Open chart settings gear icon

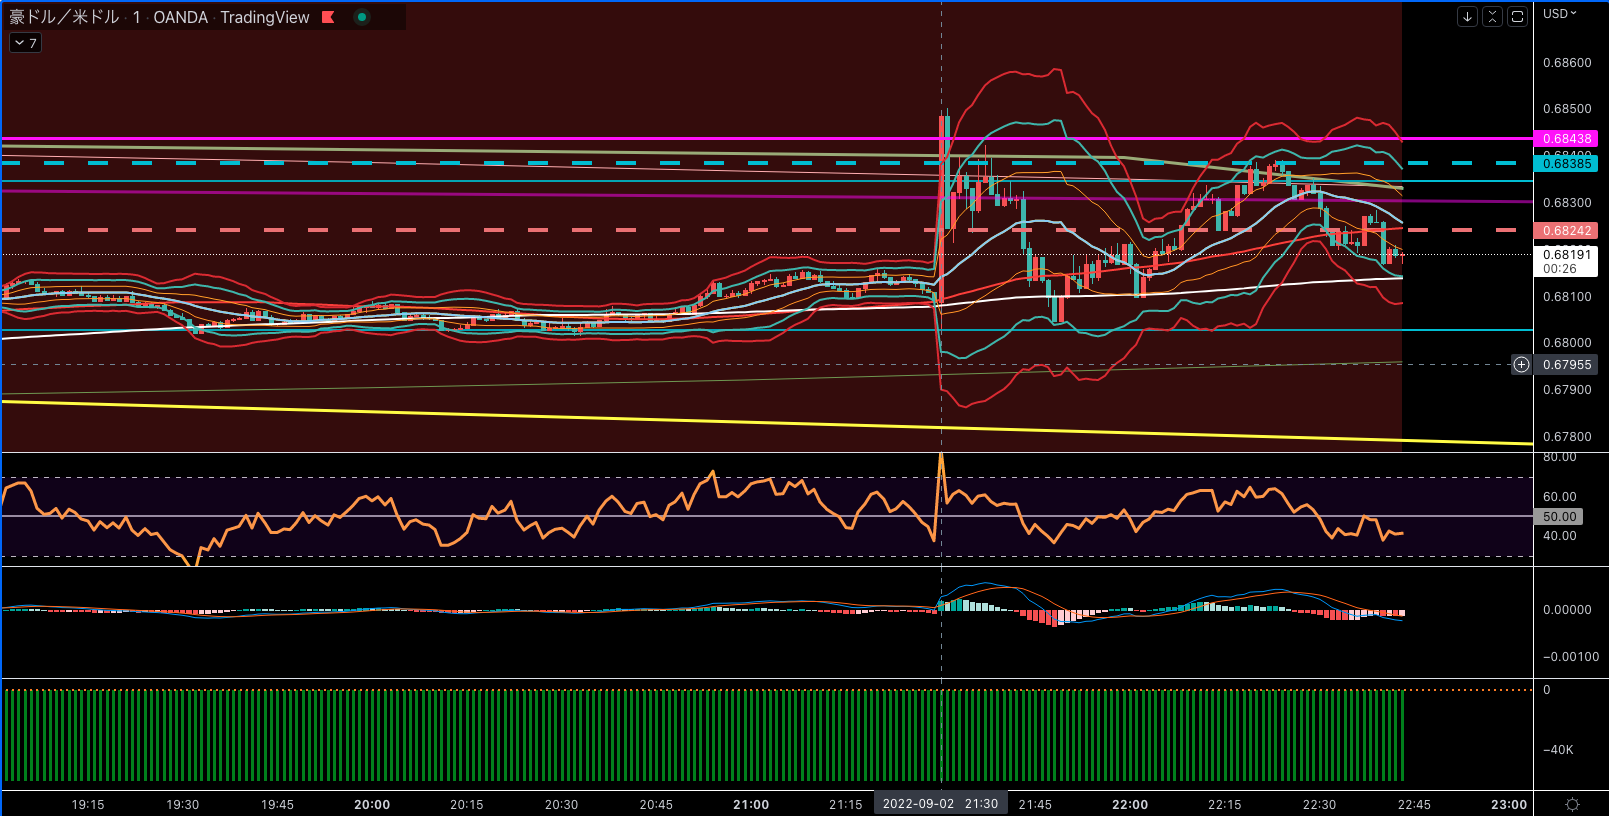click(1572, 804)
